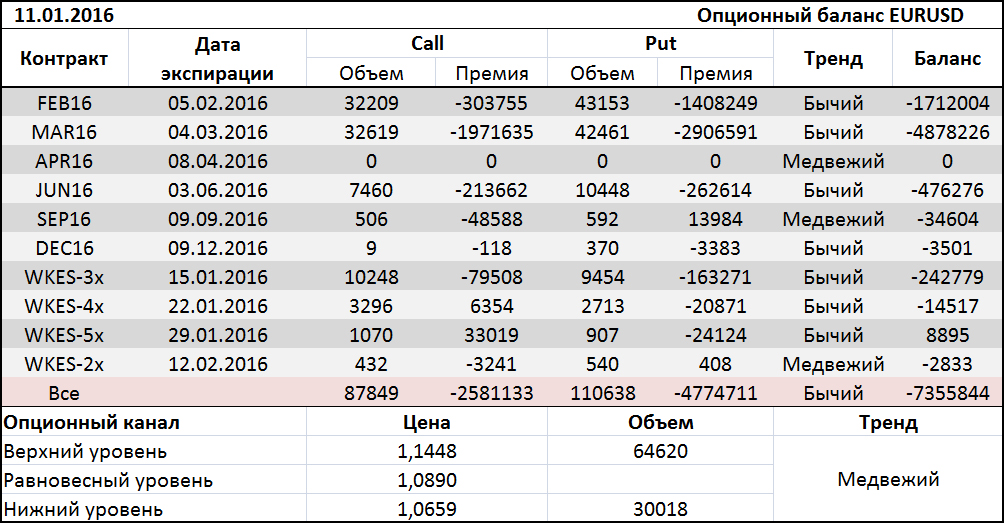Select the DEC16 balance value -3501
This screenshot has width=1004, height=523.
[x=947, y=248]
